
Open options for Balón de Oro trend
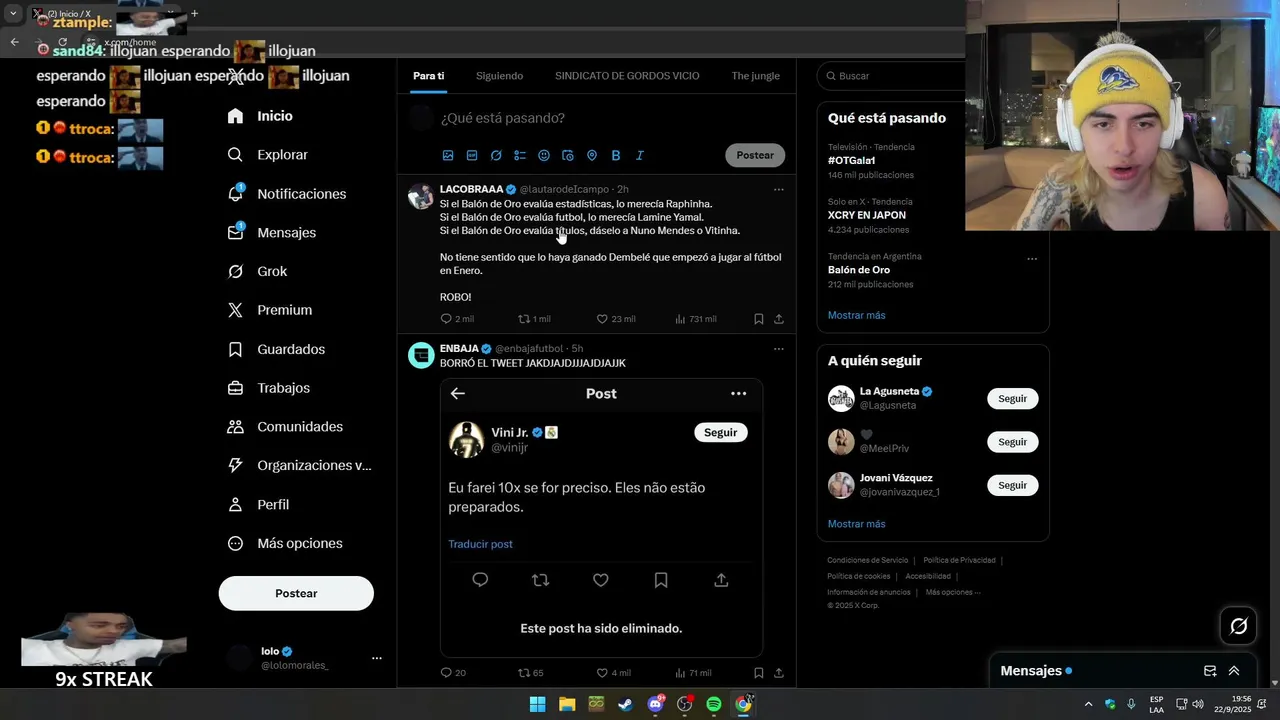point(1032,259)
